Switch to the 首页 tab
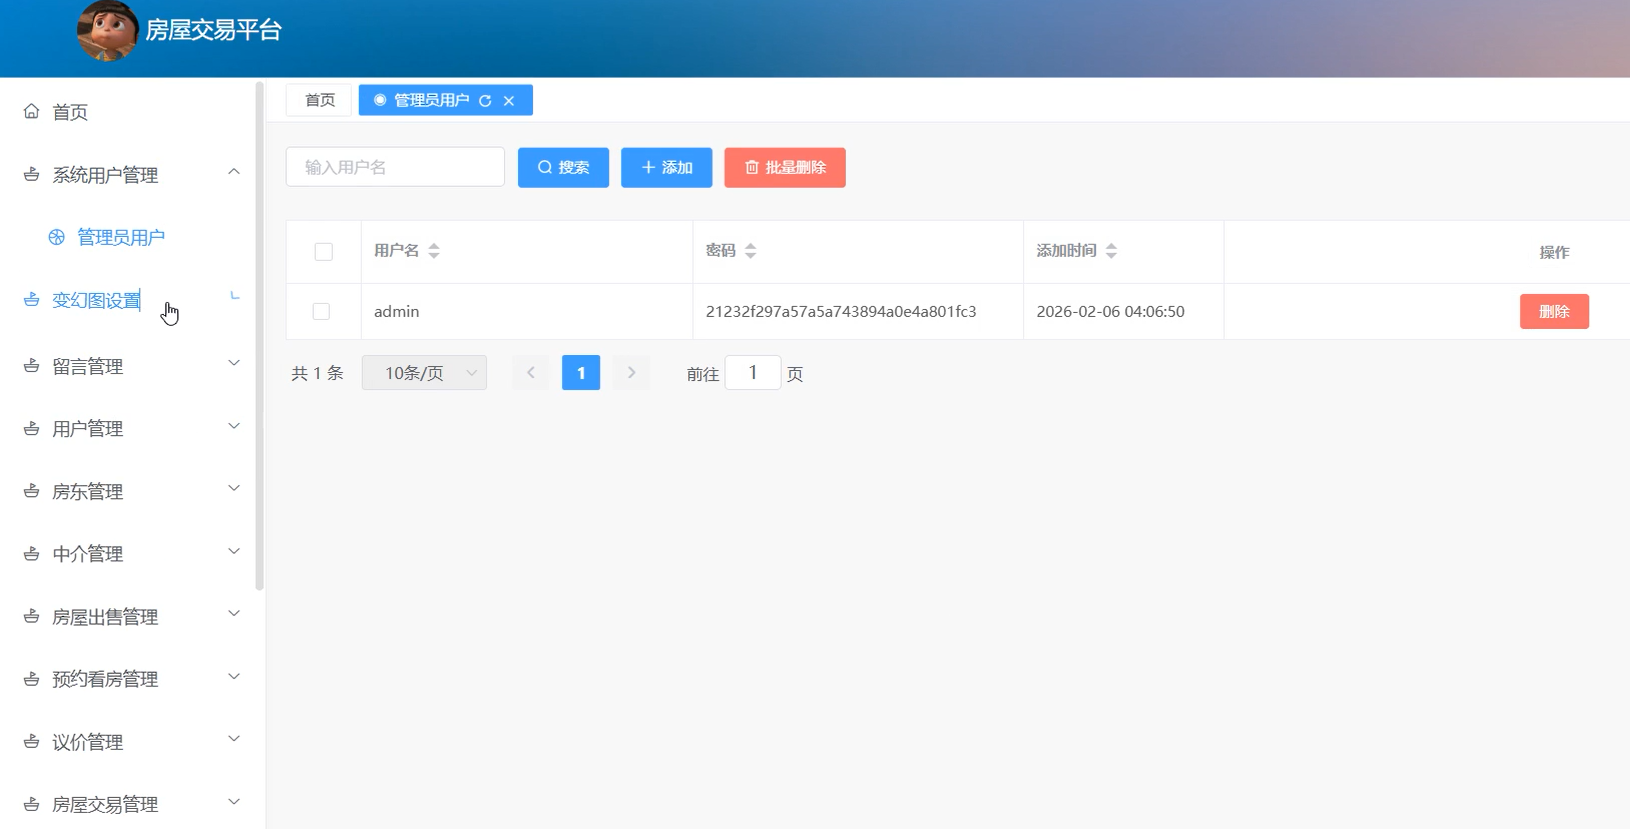This screenshot has height=829, width=1630. (320, 100)
